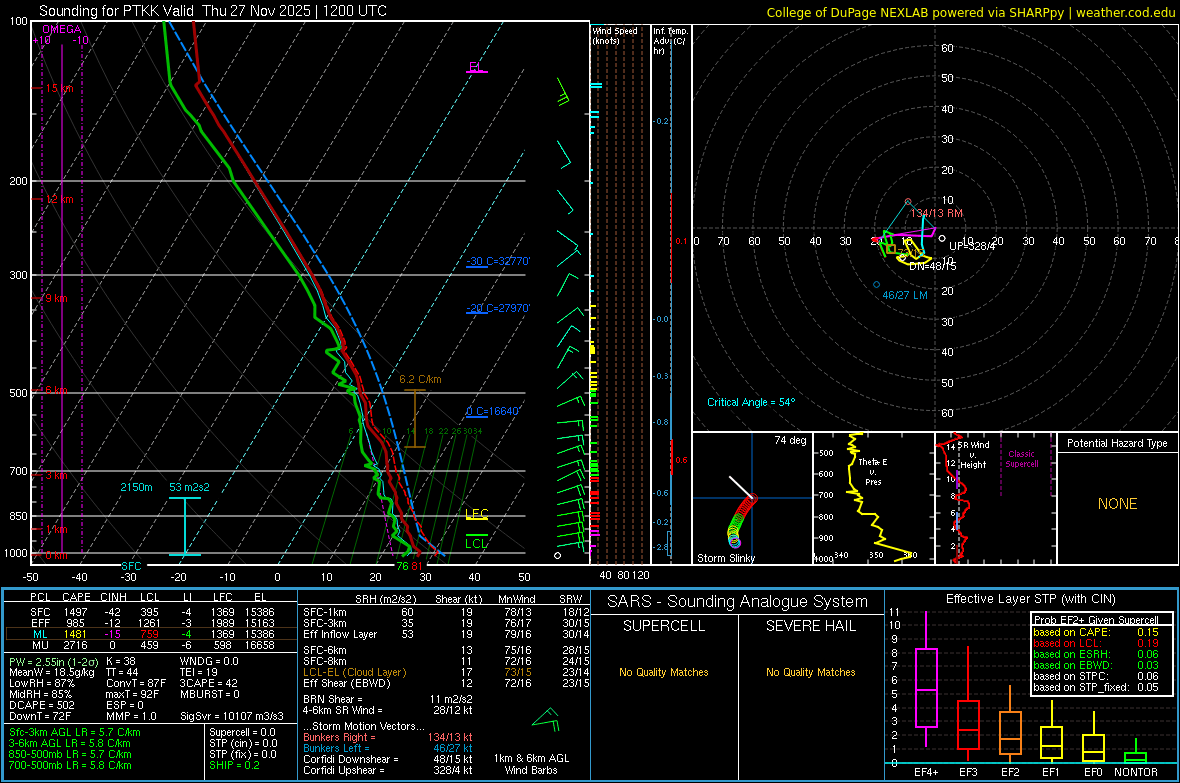Click the 'SARS - Sounding Analogue System' header
The height and width of the screenshot is (783, 1180).
[738, 602]
